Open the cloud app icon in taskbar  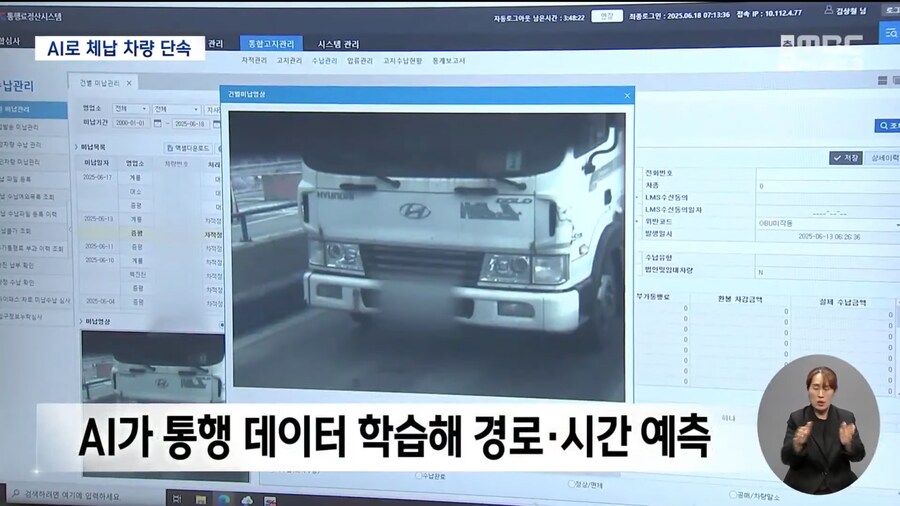[x=247, y=500]
